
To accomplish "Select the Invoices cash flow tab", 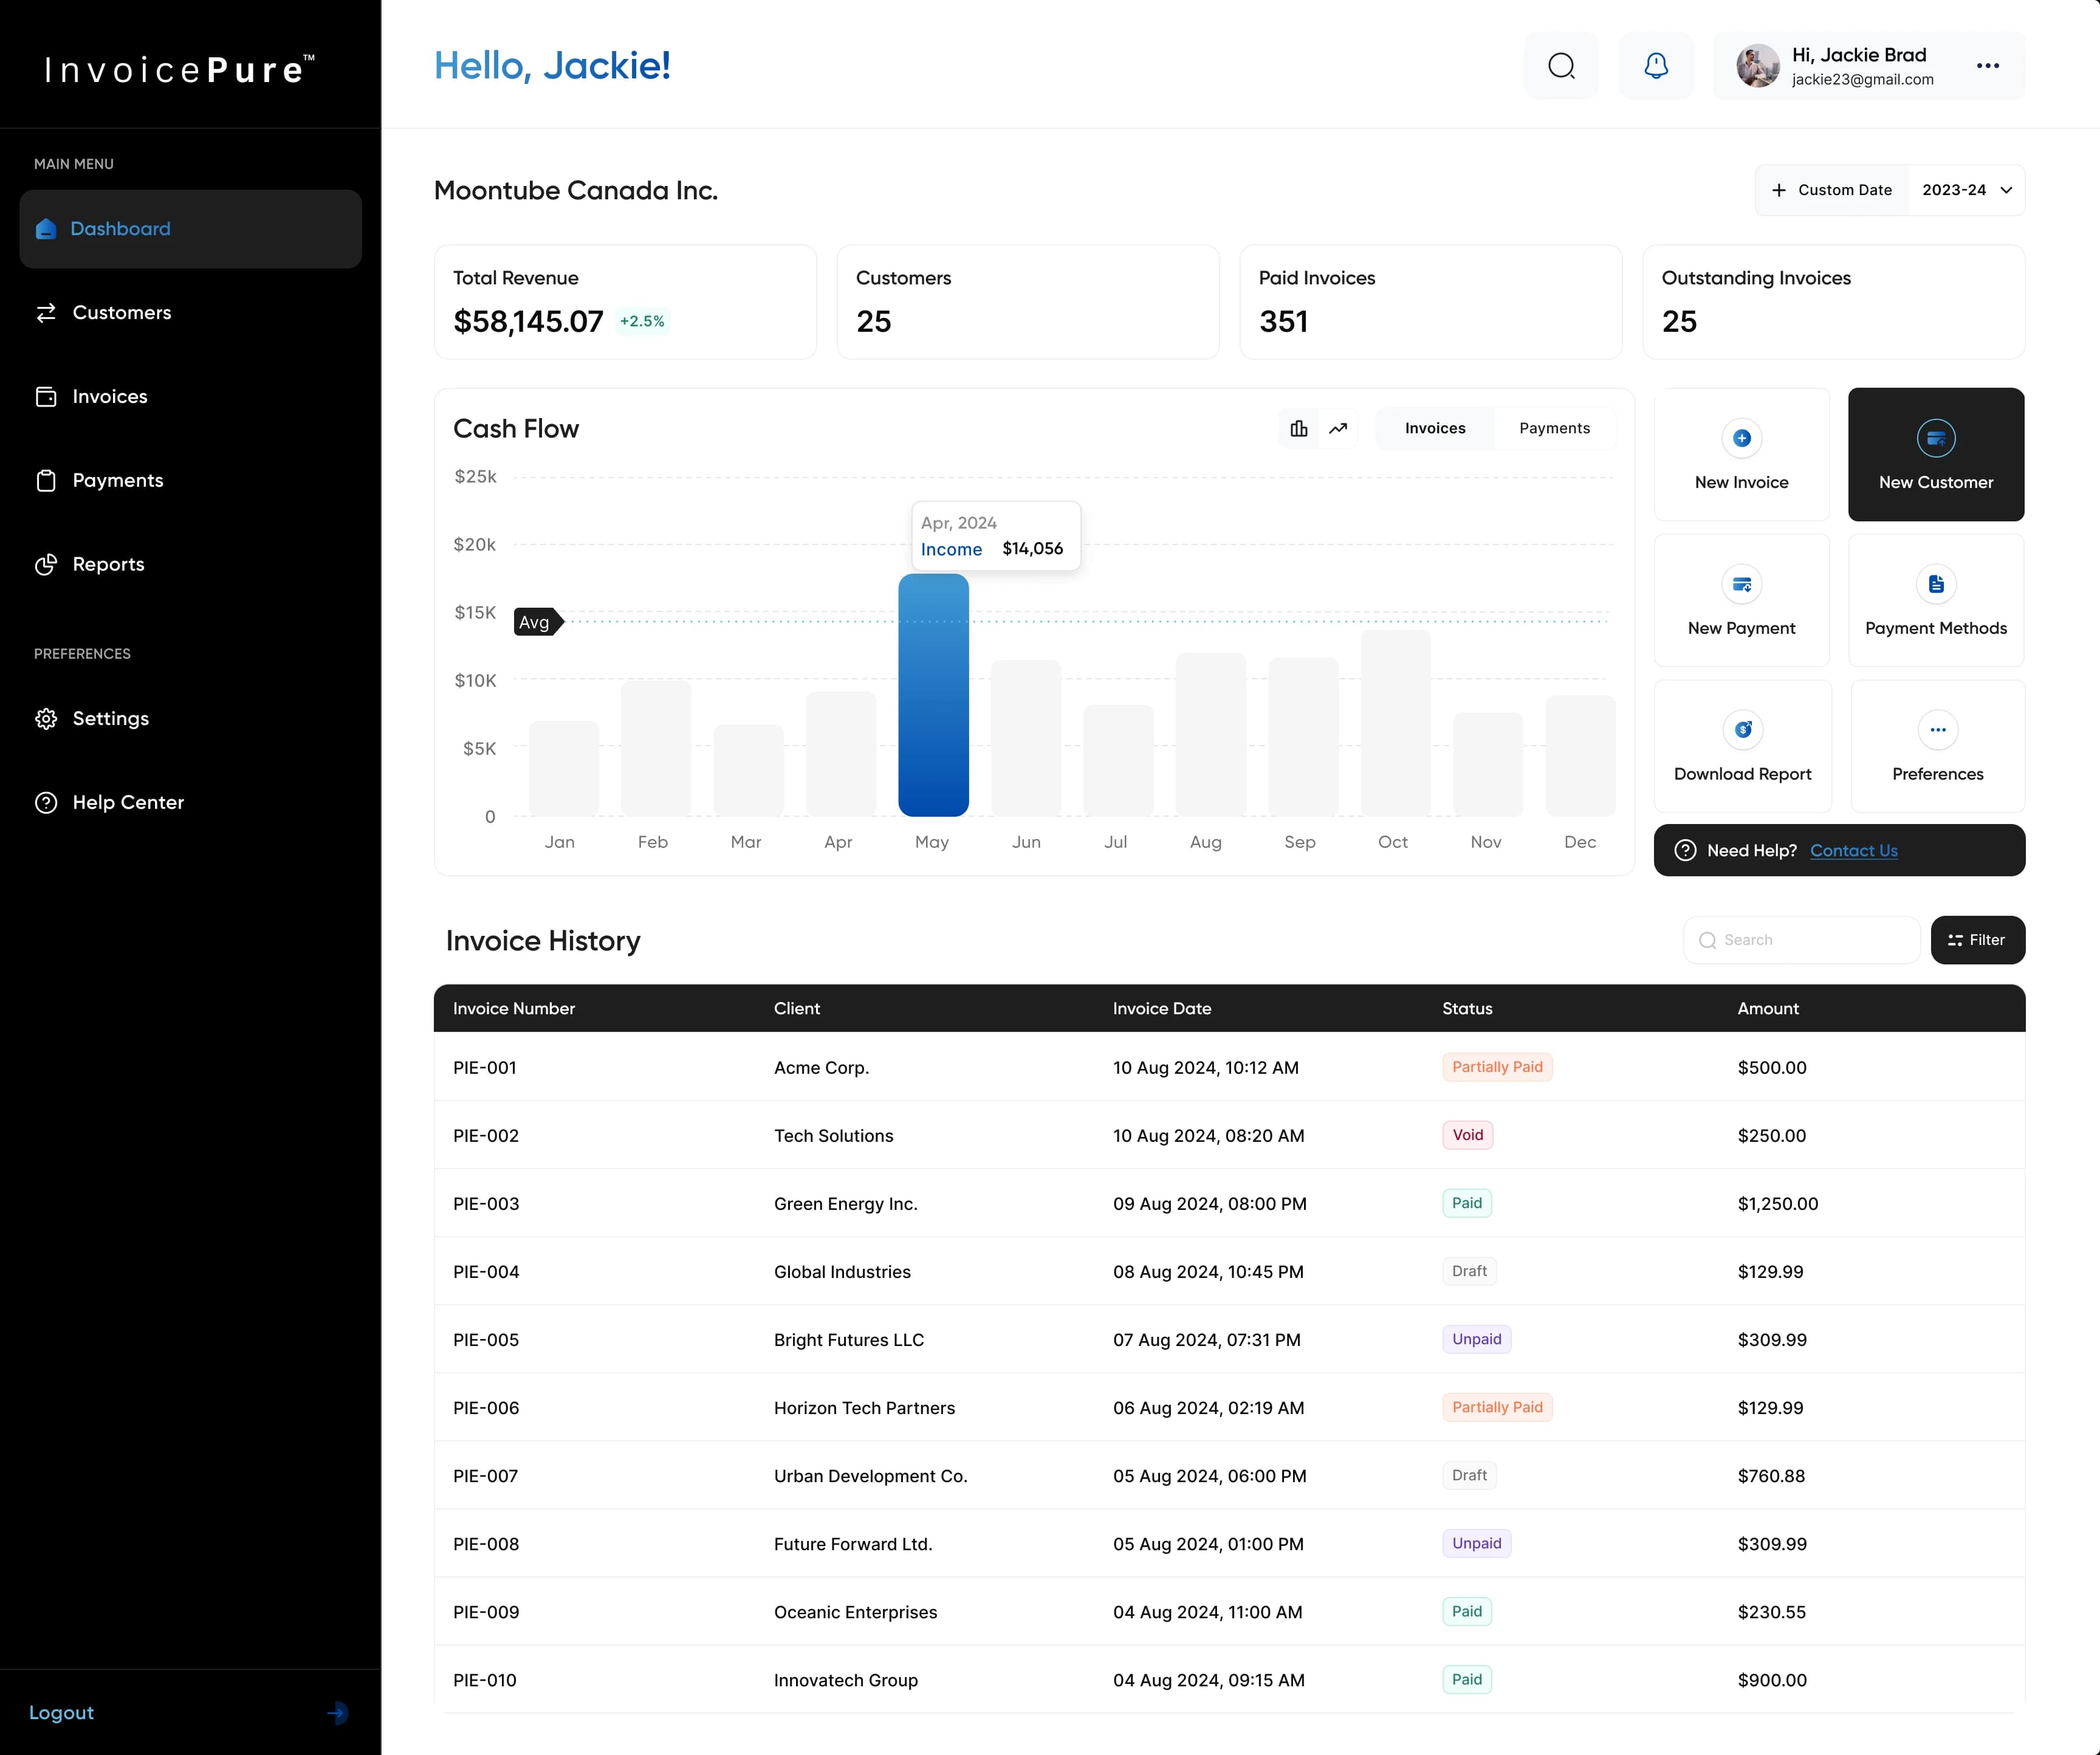I will [x=1435, y=428].
